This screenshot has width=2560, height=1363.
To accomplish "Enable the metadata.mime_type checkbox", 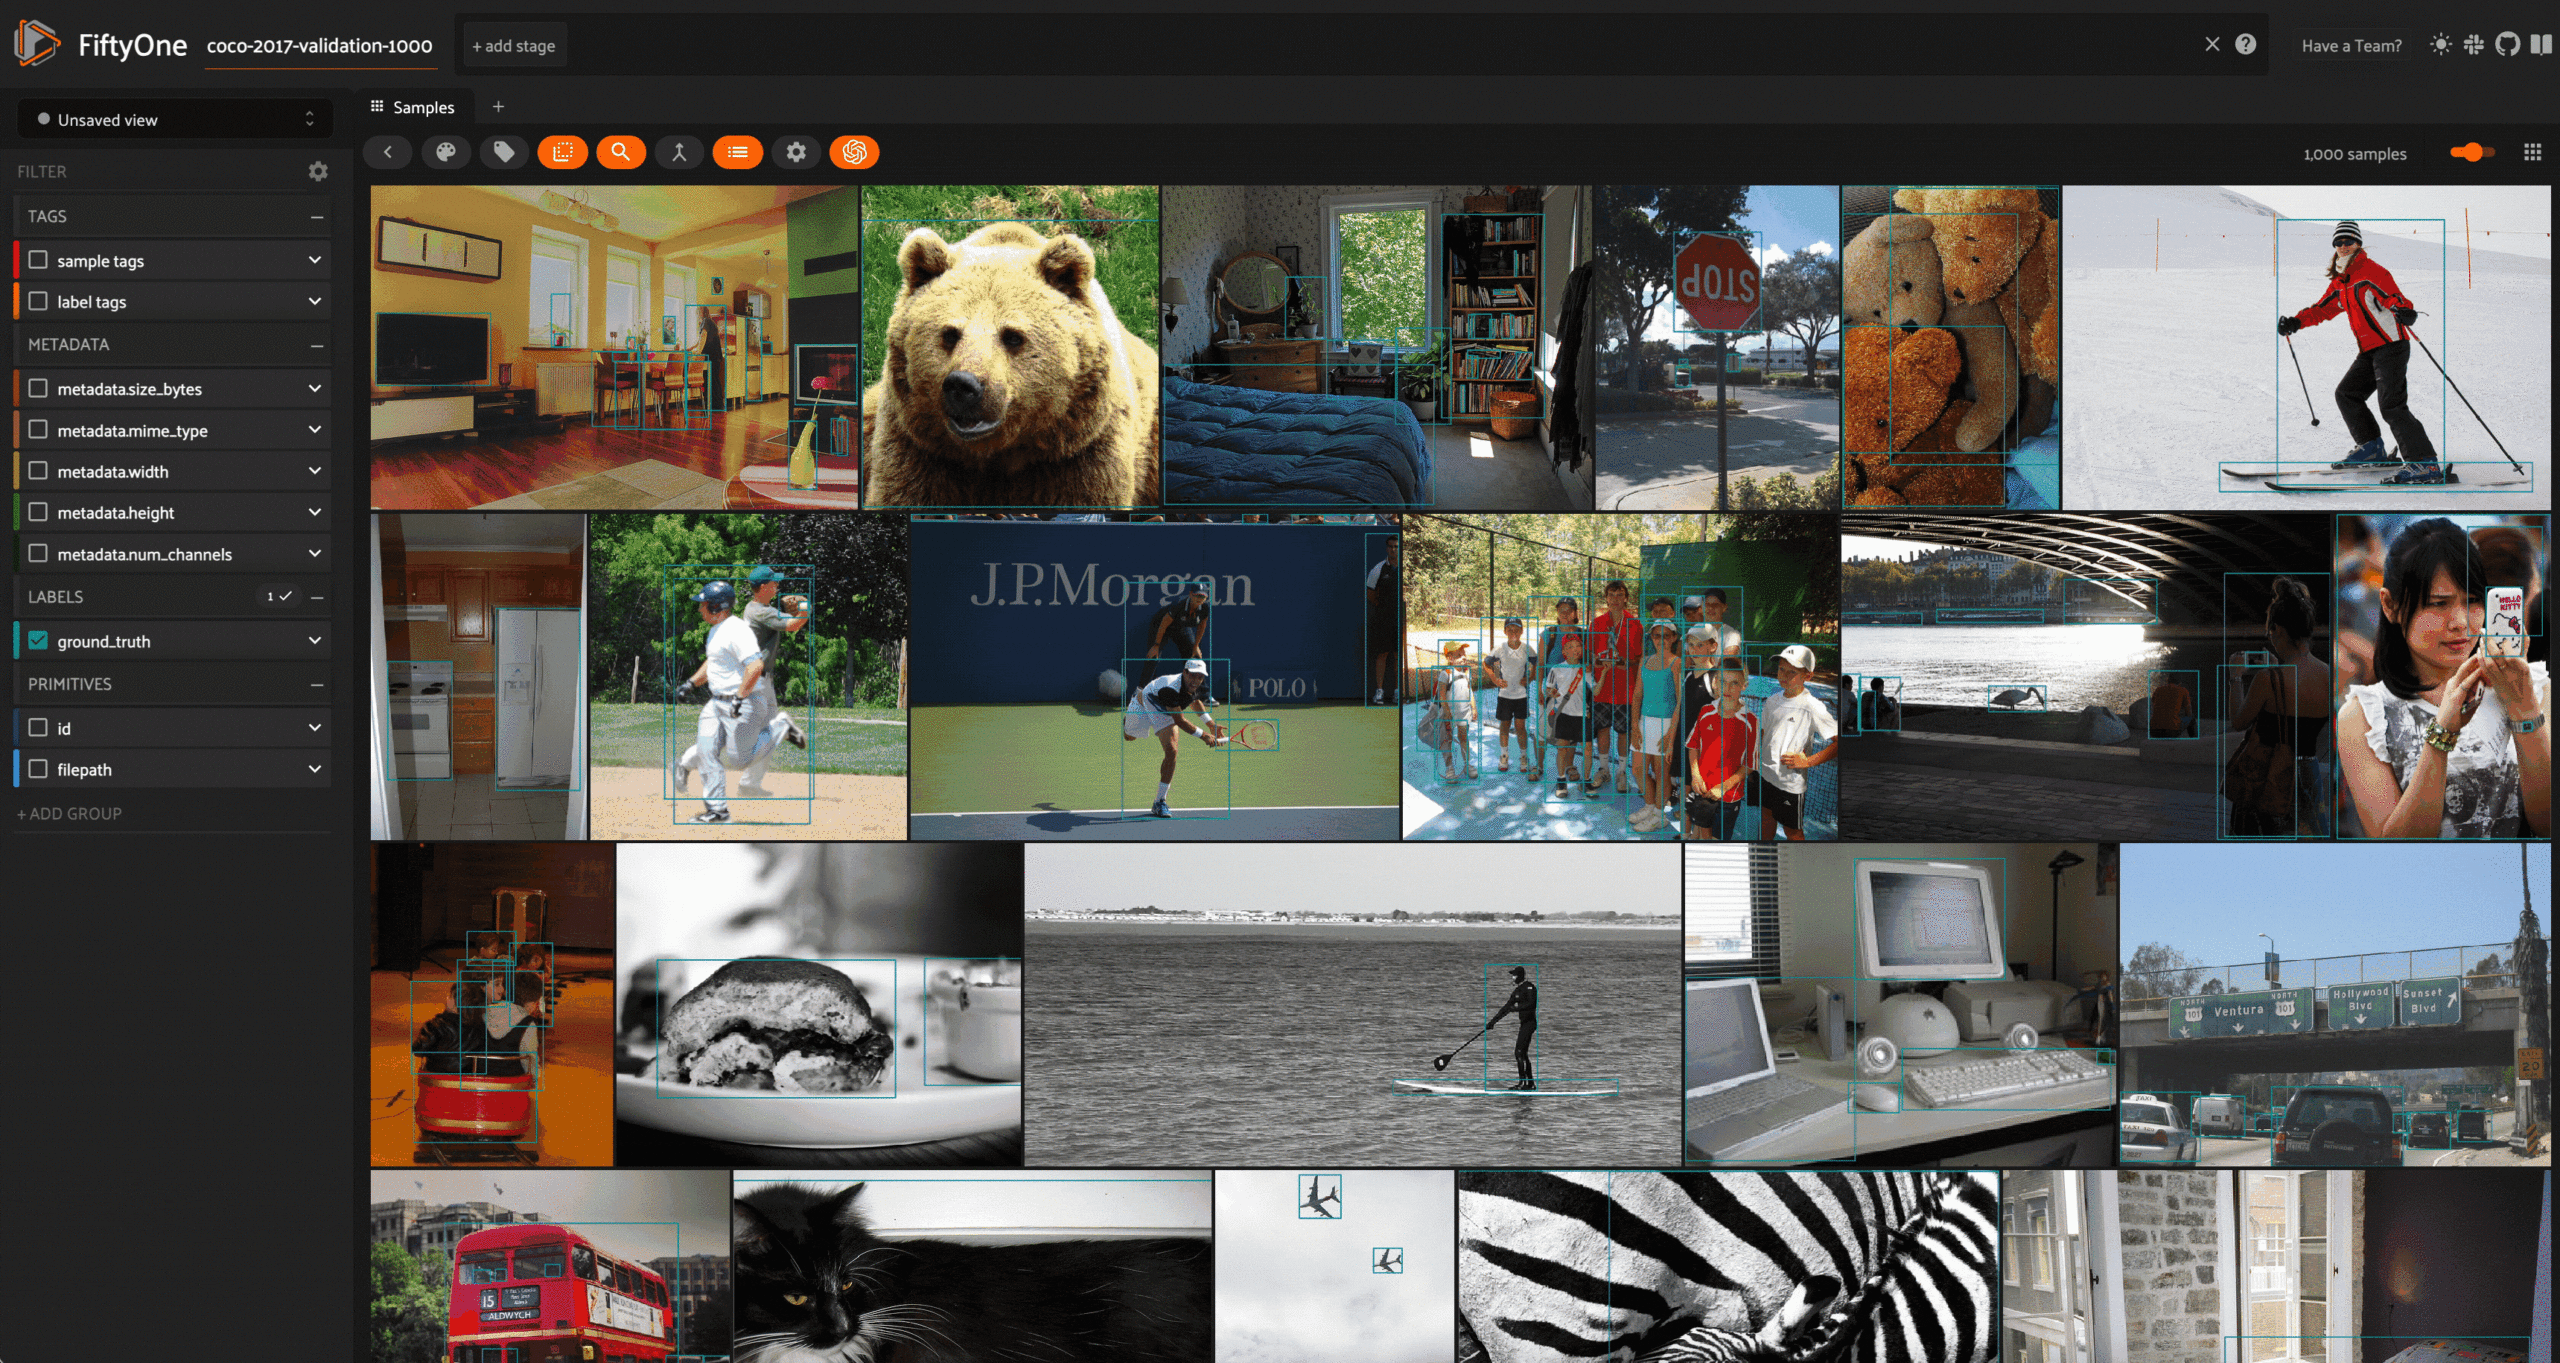I will pos(38,430).
